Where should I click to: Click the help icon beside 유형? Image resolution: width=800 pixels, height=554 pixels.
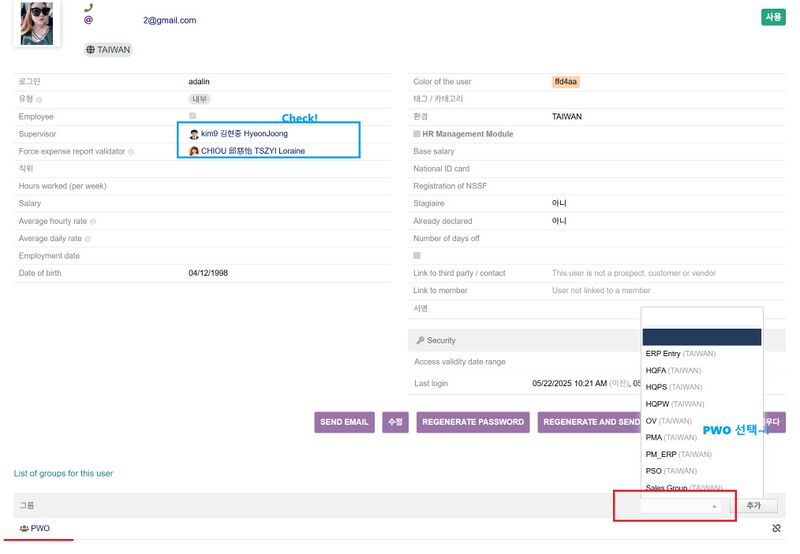(x=39, y=100)
